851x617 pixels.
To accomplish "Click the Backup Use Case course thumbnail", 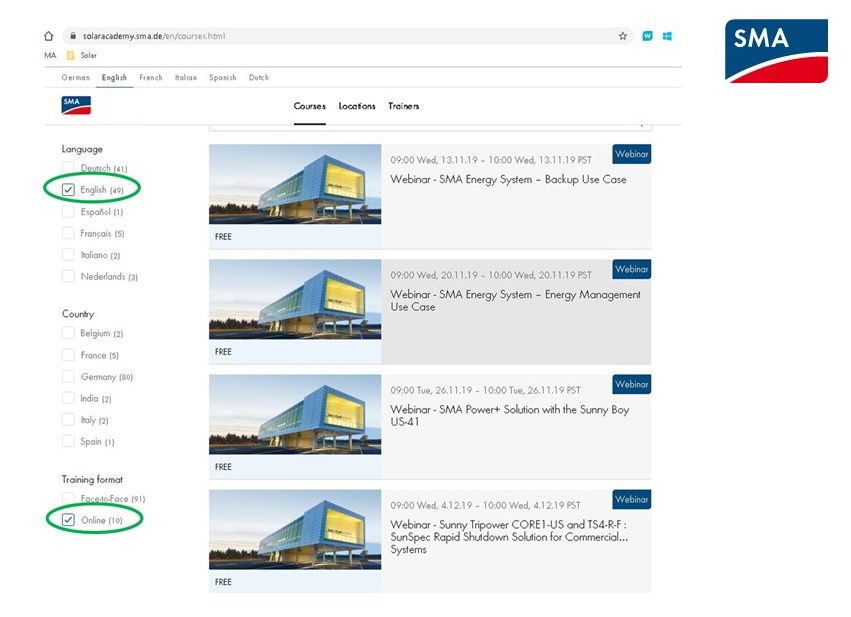I will pos(295,184).
